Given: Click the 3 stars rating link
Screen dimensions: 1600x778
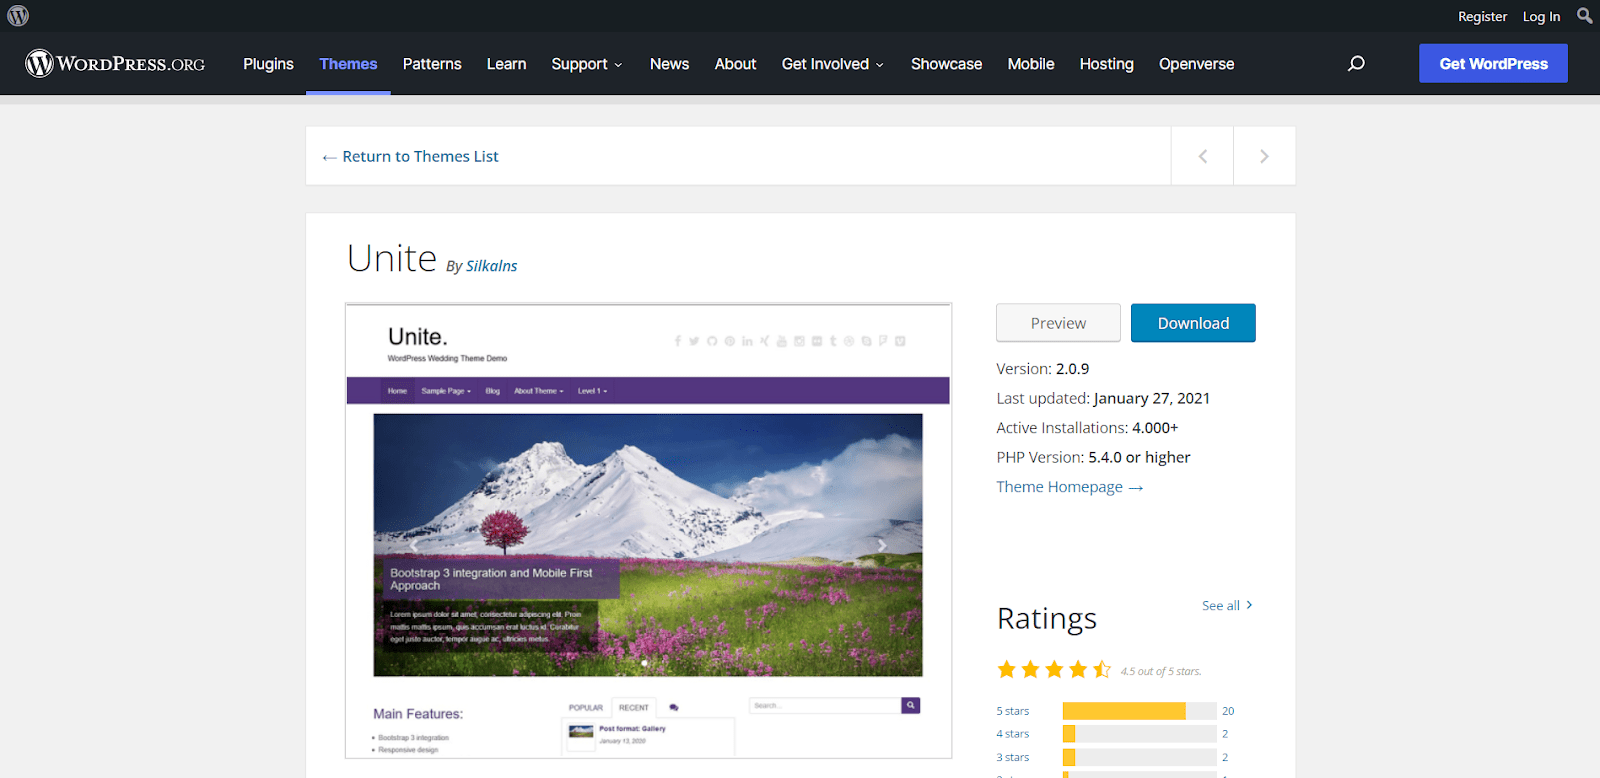Looking at the screenshot, I should pyautogui.click(x=1012, y=757).
